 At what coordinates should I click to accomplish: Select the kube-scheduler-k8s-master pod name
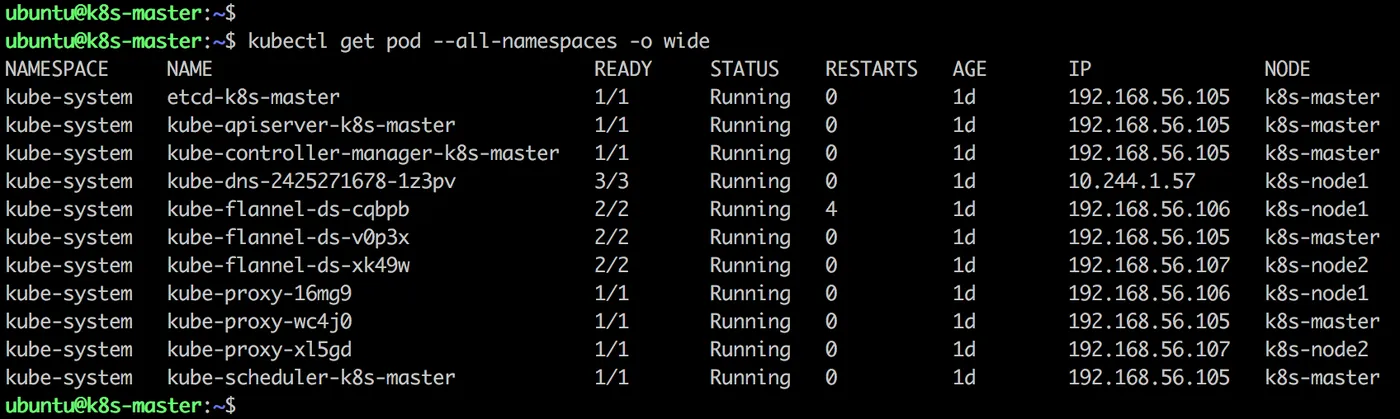[311, 378]
